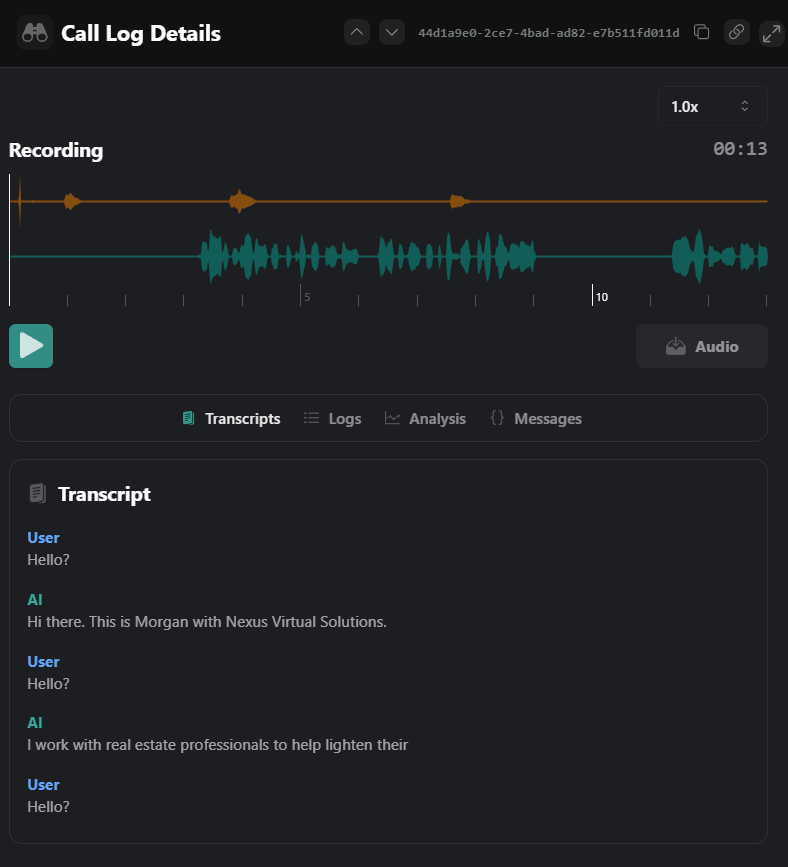788x867 pixels.
Task: Expand the panel to fullscreen
Action: click(x=772, y=34)
